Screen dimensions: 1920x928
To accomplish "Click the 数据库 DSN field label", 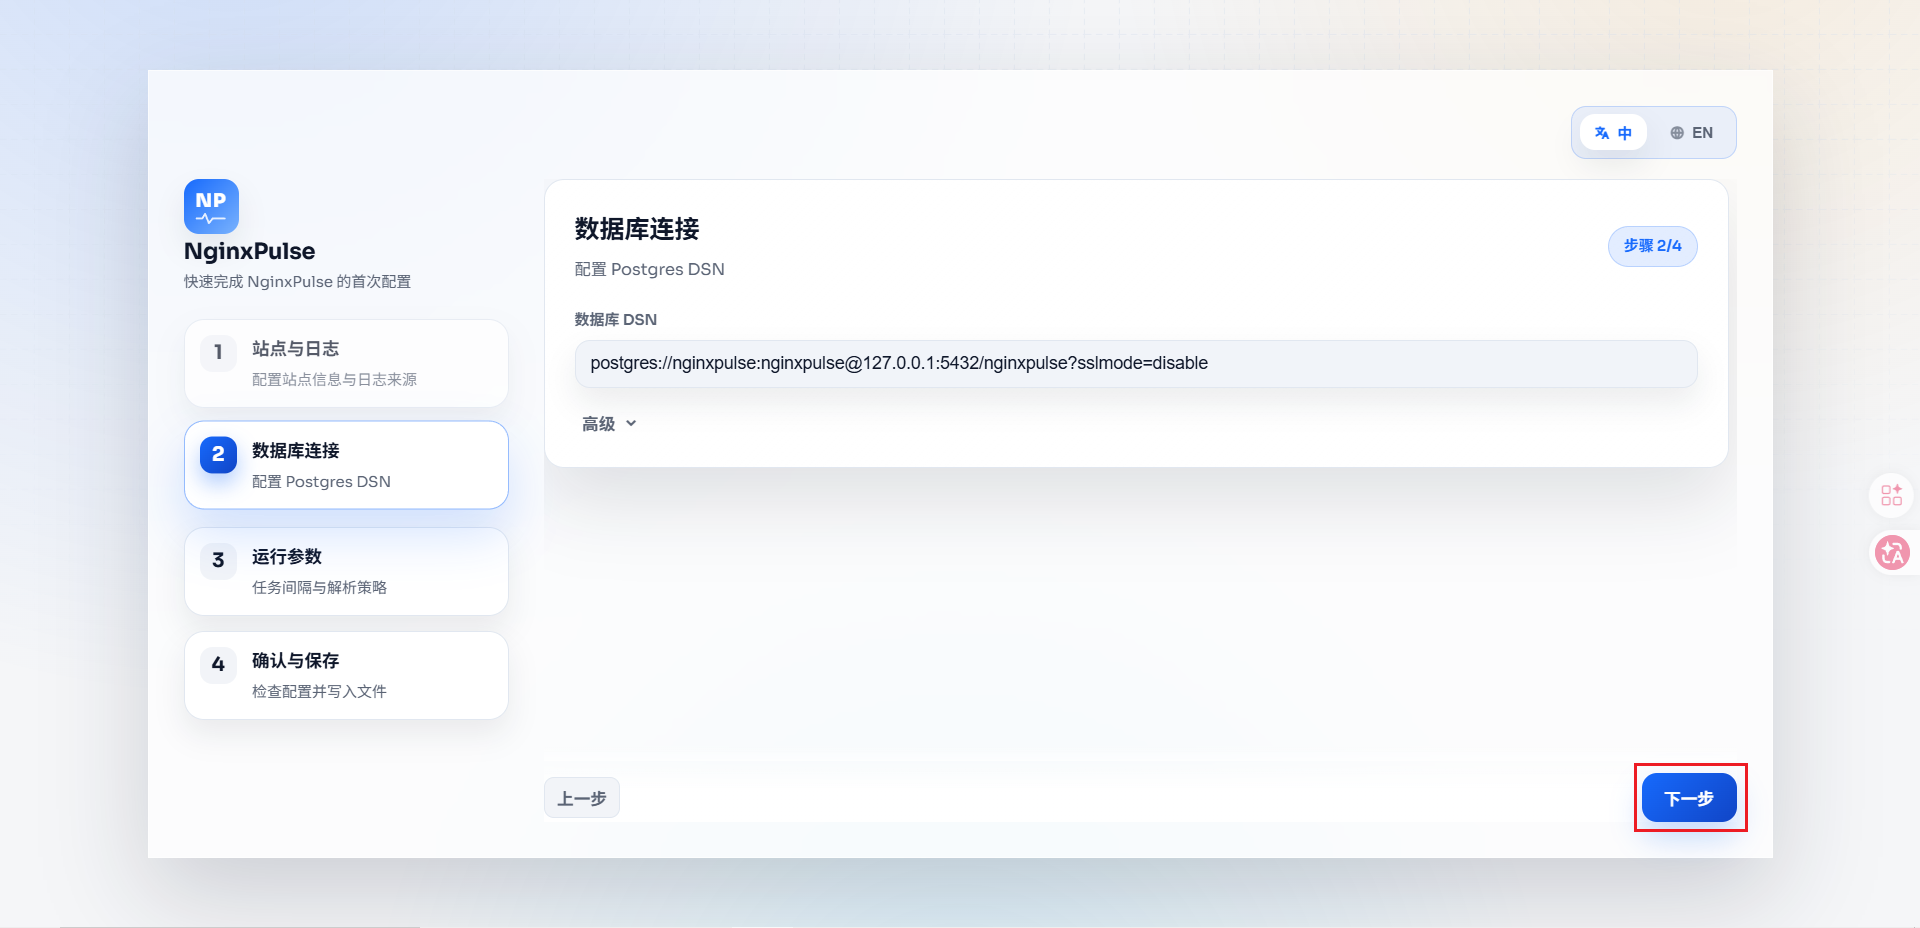I will (x=616, y=320).
